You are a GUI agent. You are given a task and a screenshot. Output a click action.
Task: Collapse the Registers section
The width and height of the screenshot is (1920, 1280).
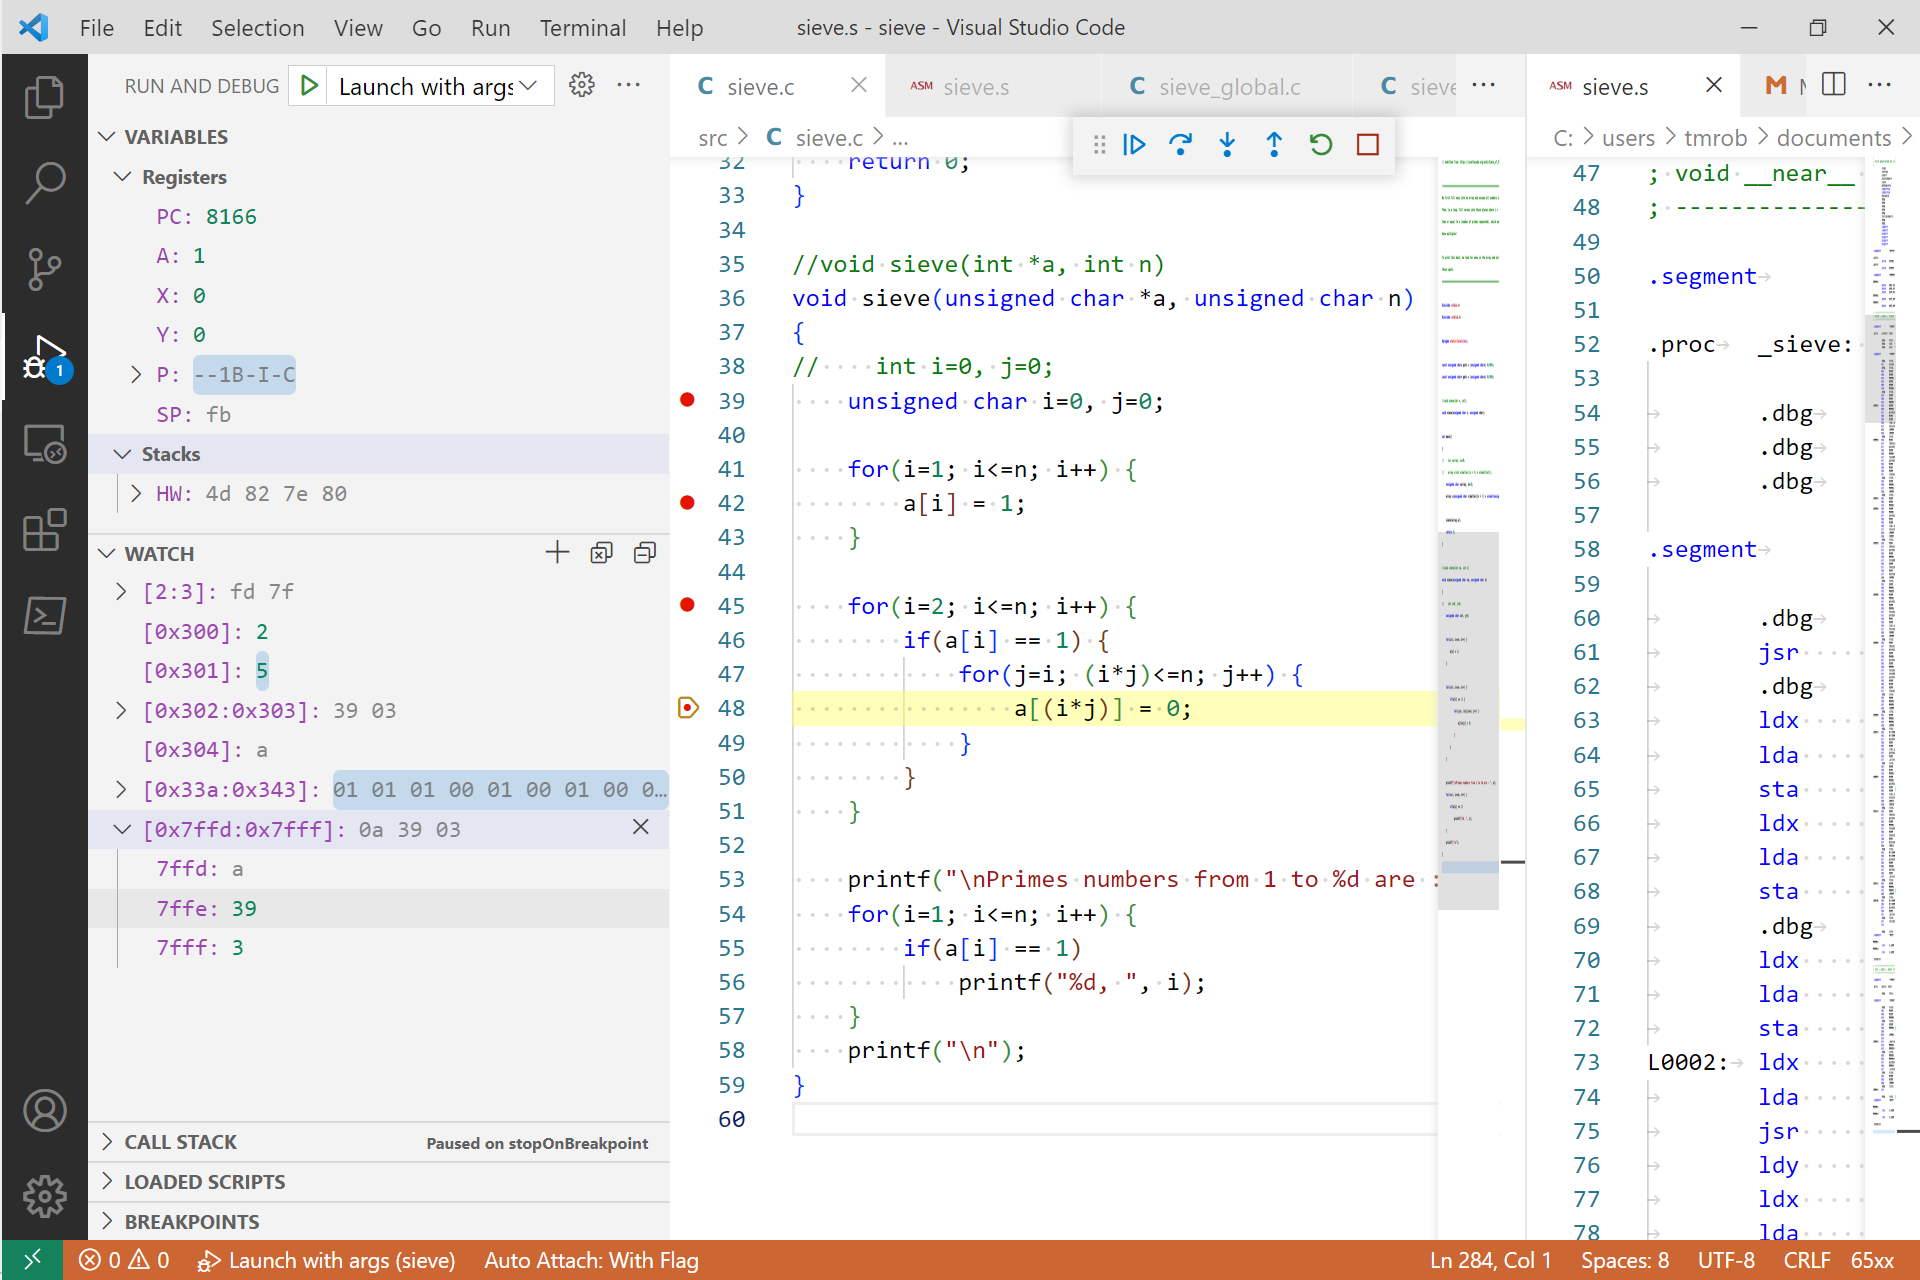pos(123,177)
